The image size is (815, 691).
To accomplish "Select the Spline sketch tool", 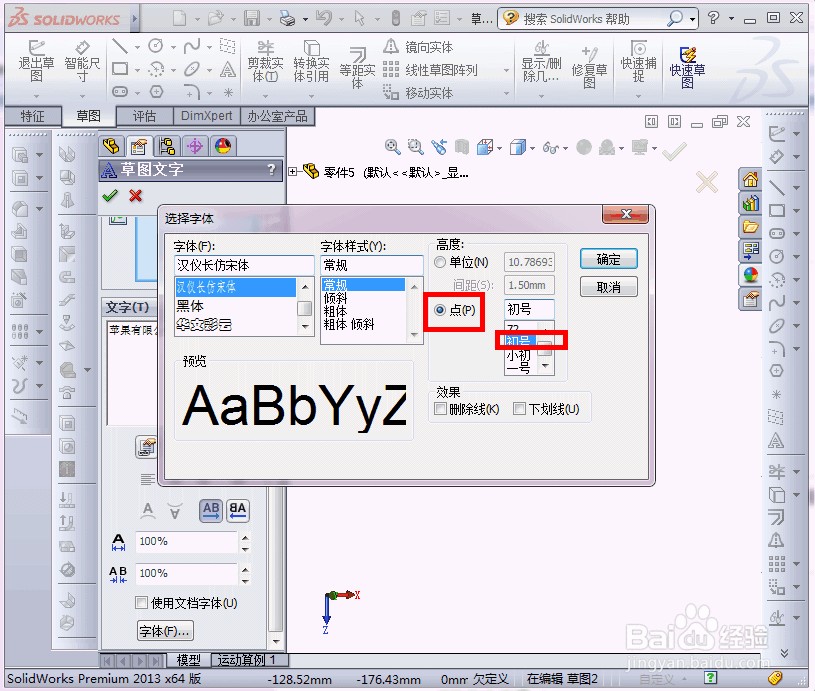I will [192, 46].
